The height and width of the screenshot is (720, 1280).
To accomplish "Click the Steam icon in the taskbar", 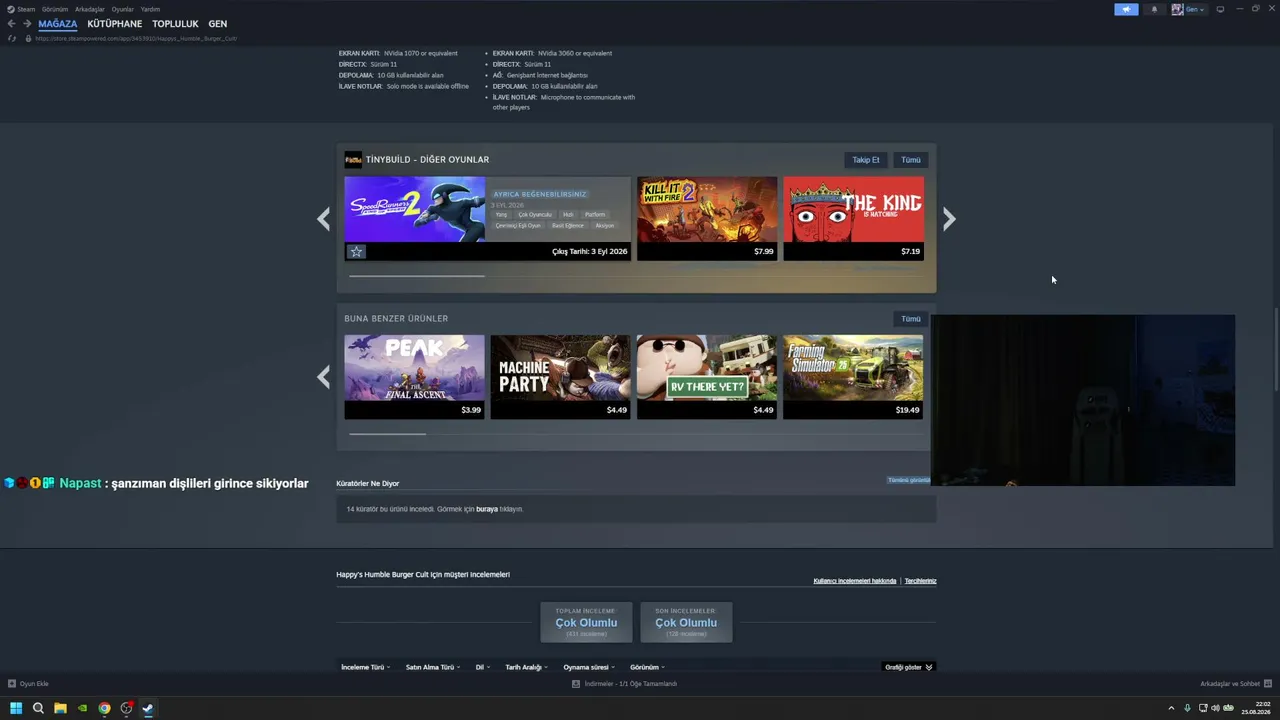I will pos(148,708).
